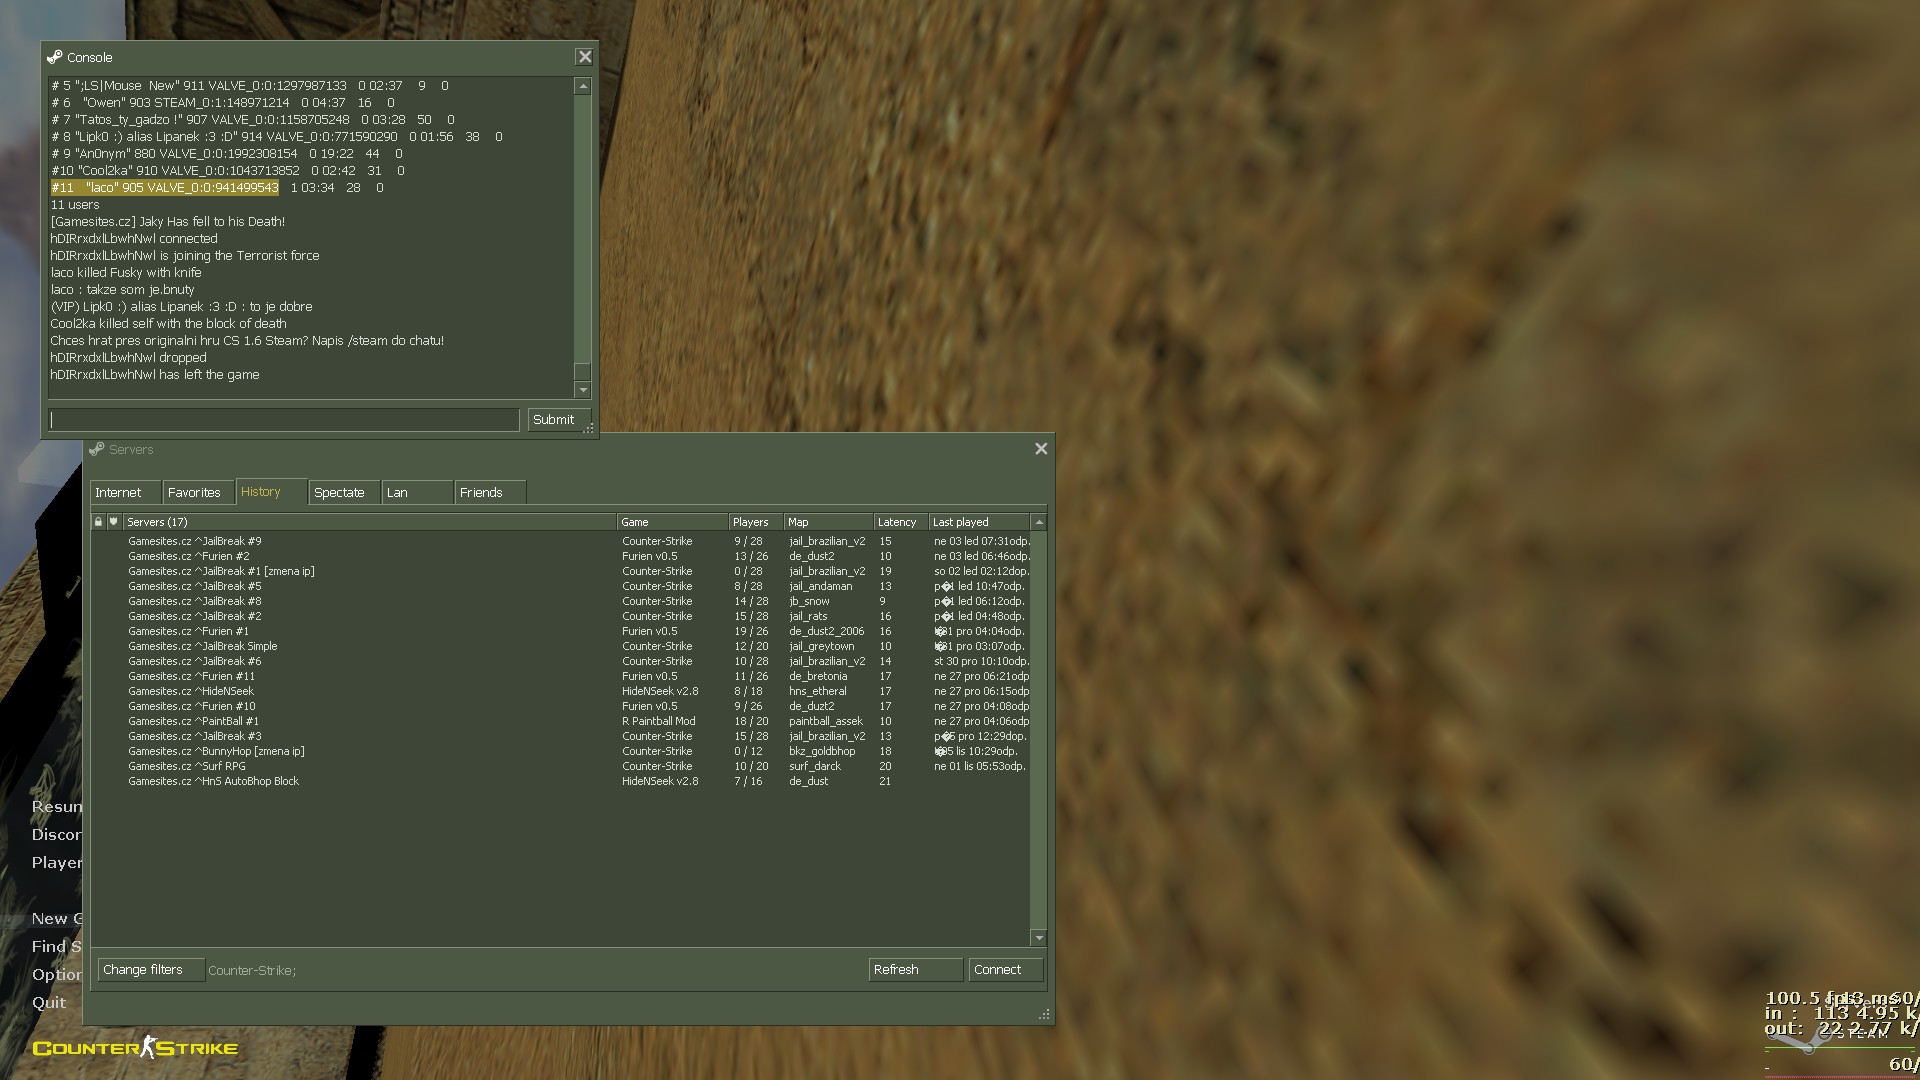Click the secure shield column icon
The image size is (1920, 1080).
tap(114, 522)
